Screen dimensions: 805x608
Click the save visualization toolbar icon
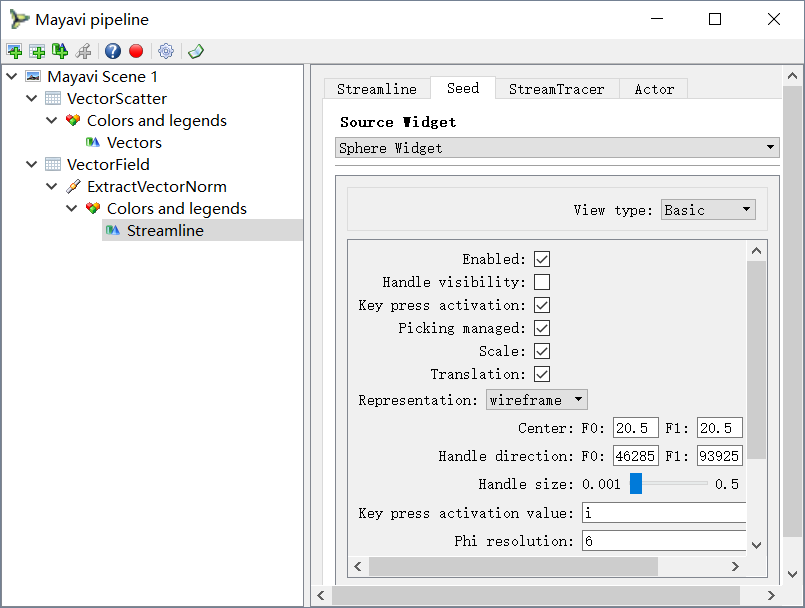coord(194,51)
